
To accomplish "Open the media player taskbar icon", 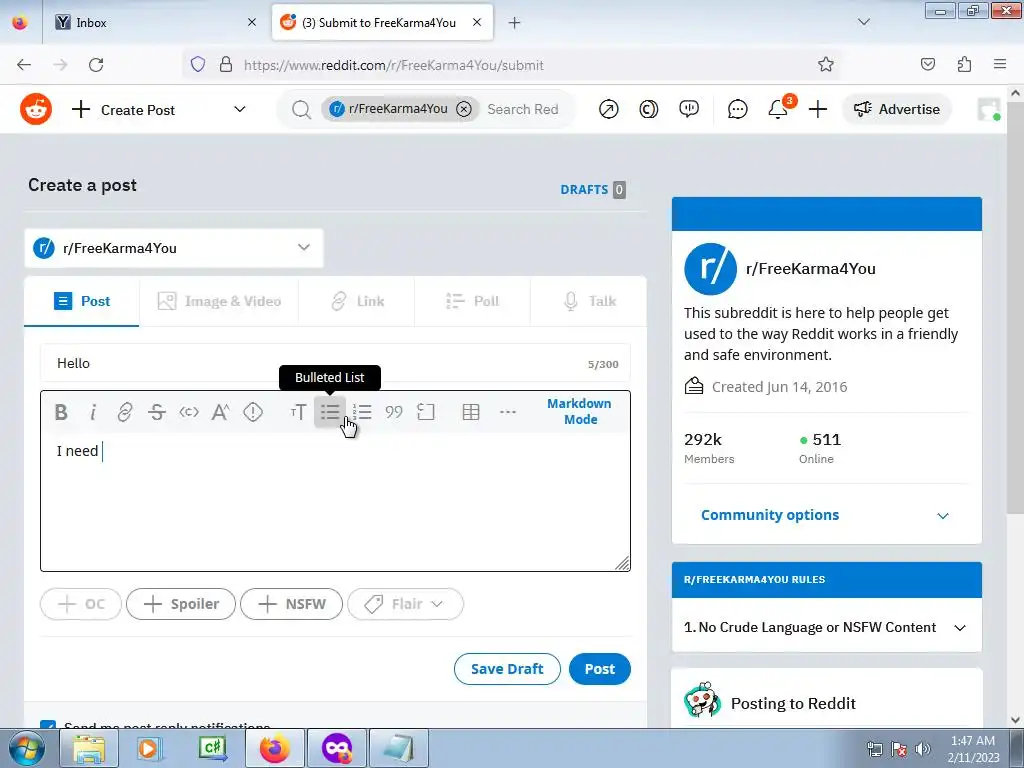I will point(149,748).
